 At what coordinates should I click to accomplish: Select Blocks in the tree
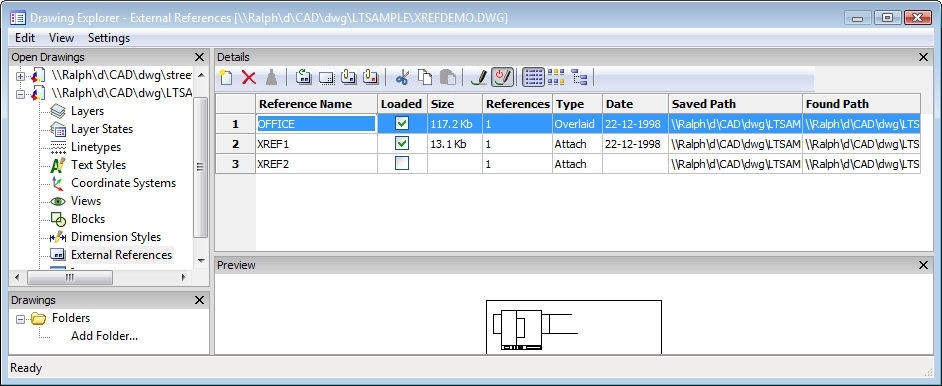tap(88, 219)
